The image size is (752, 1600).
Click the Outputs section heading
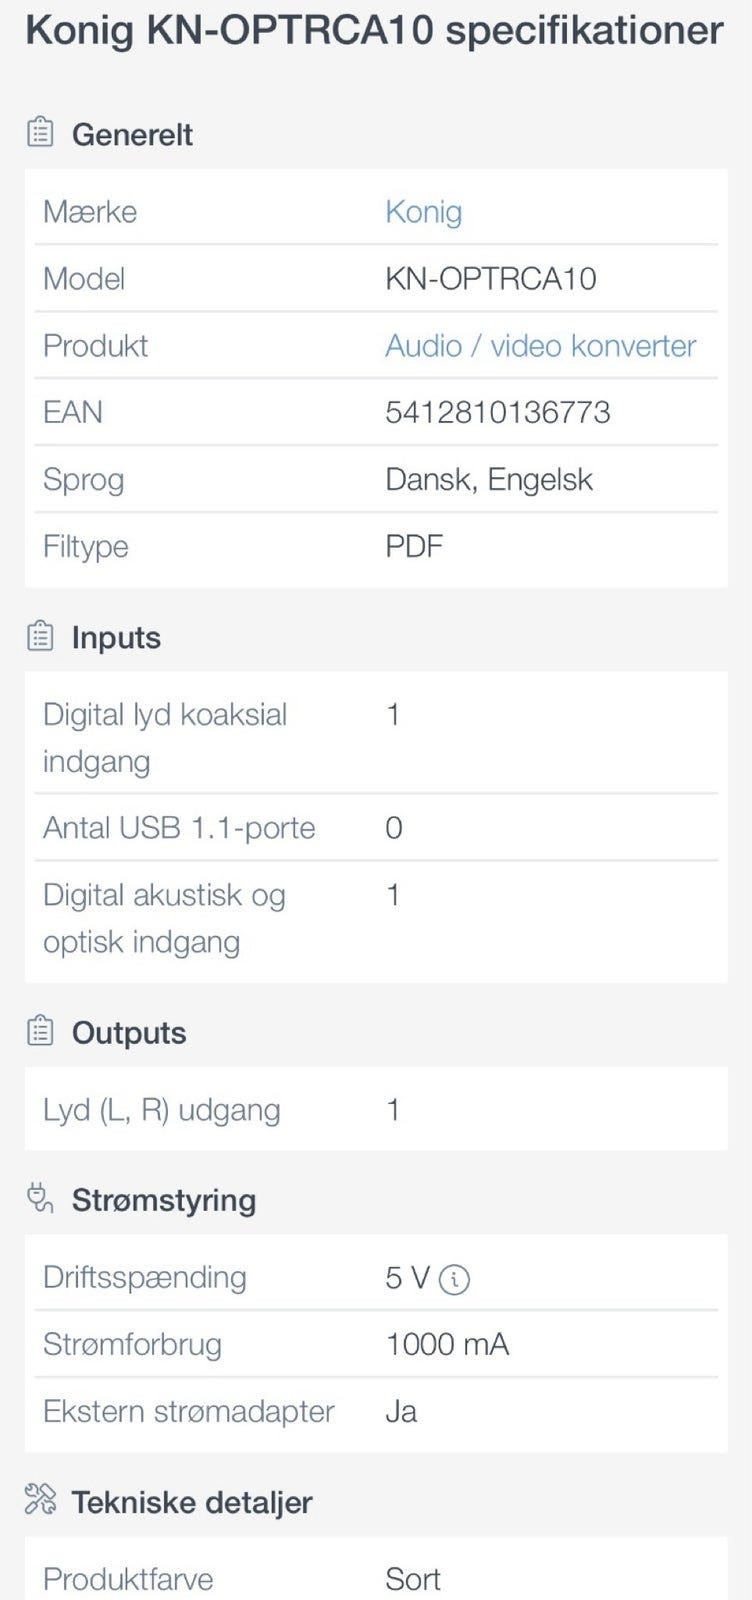point(129,1033)
